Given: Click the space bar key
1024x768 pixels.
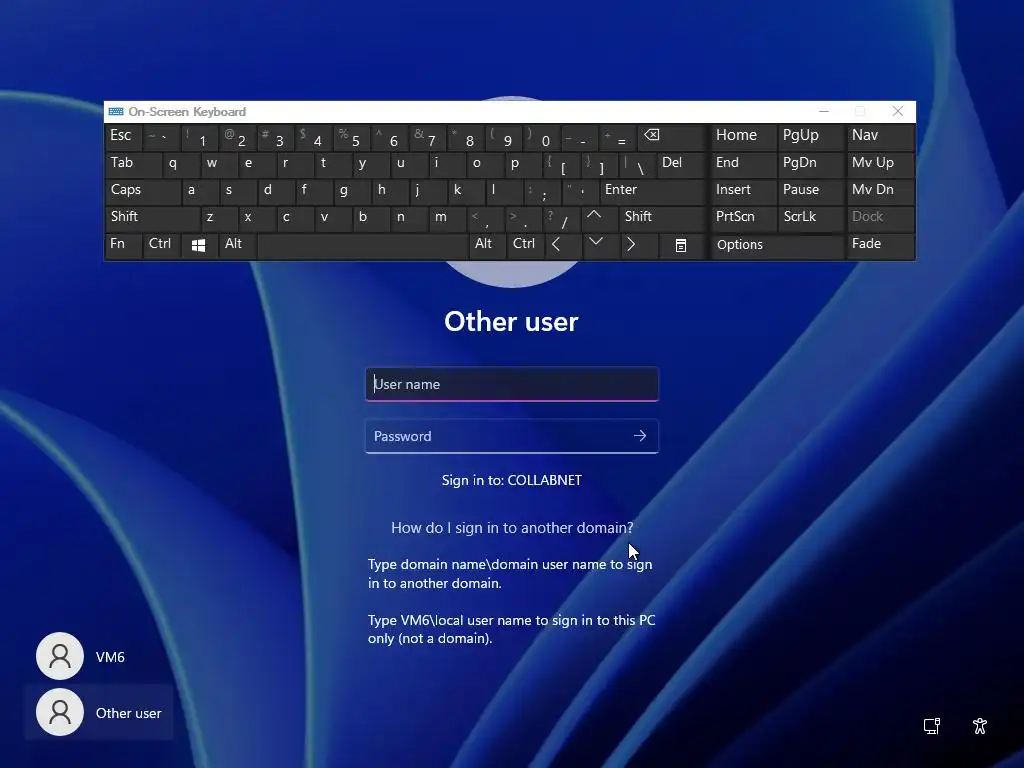Looking at the screenshot, I should coord(362,245).
